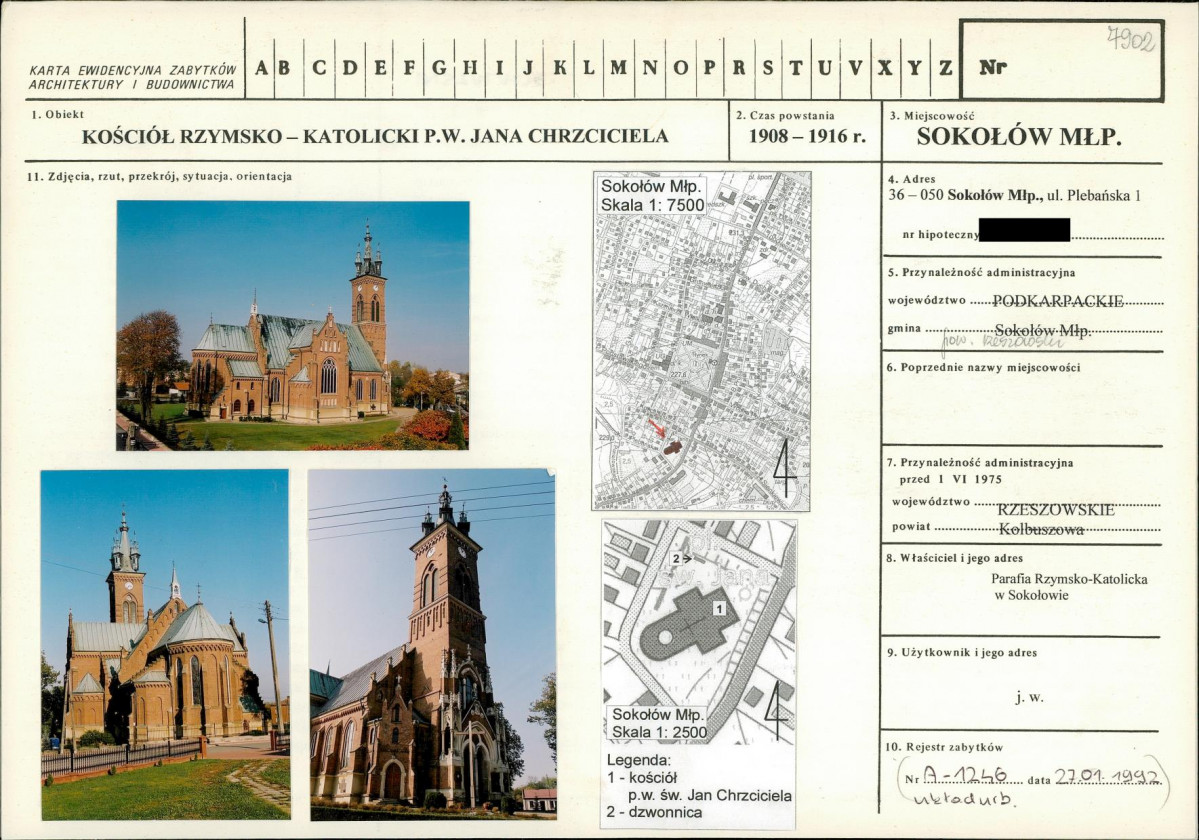This screenshot has height=840, width=1199.
Task: Click the top church photo with green roof
Action: [x=292, y=325]
